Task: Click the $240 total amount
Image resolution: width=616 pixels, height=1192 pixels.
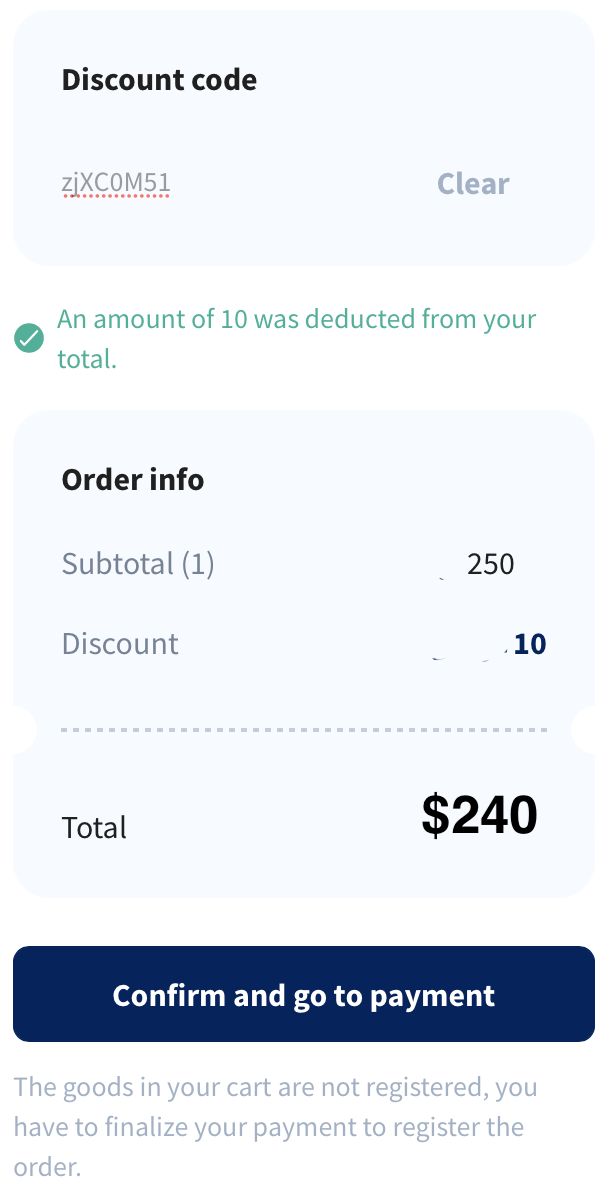Action: [479, 816]
